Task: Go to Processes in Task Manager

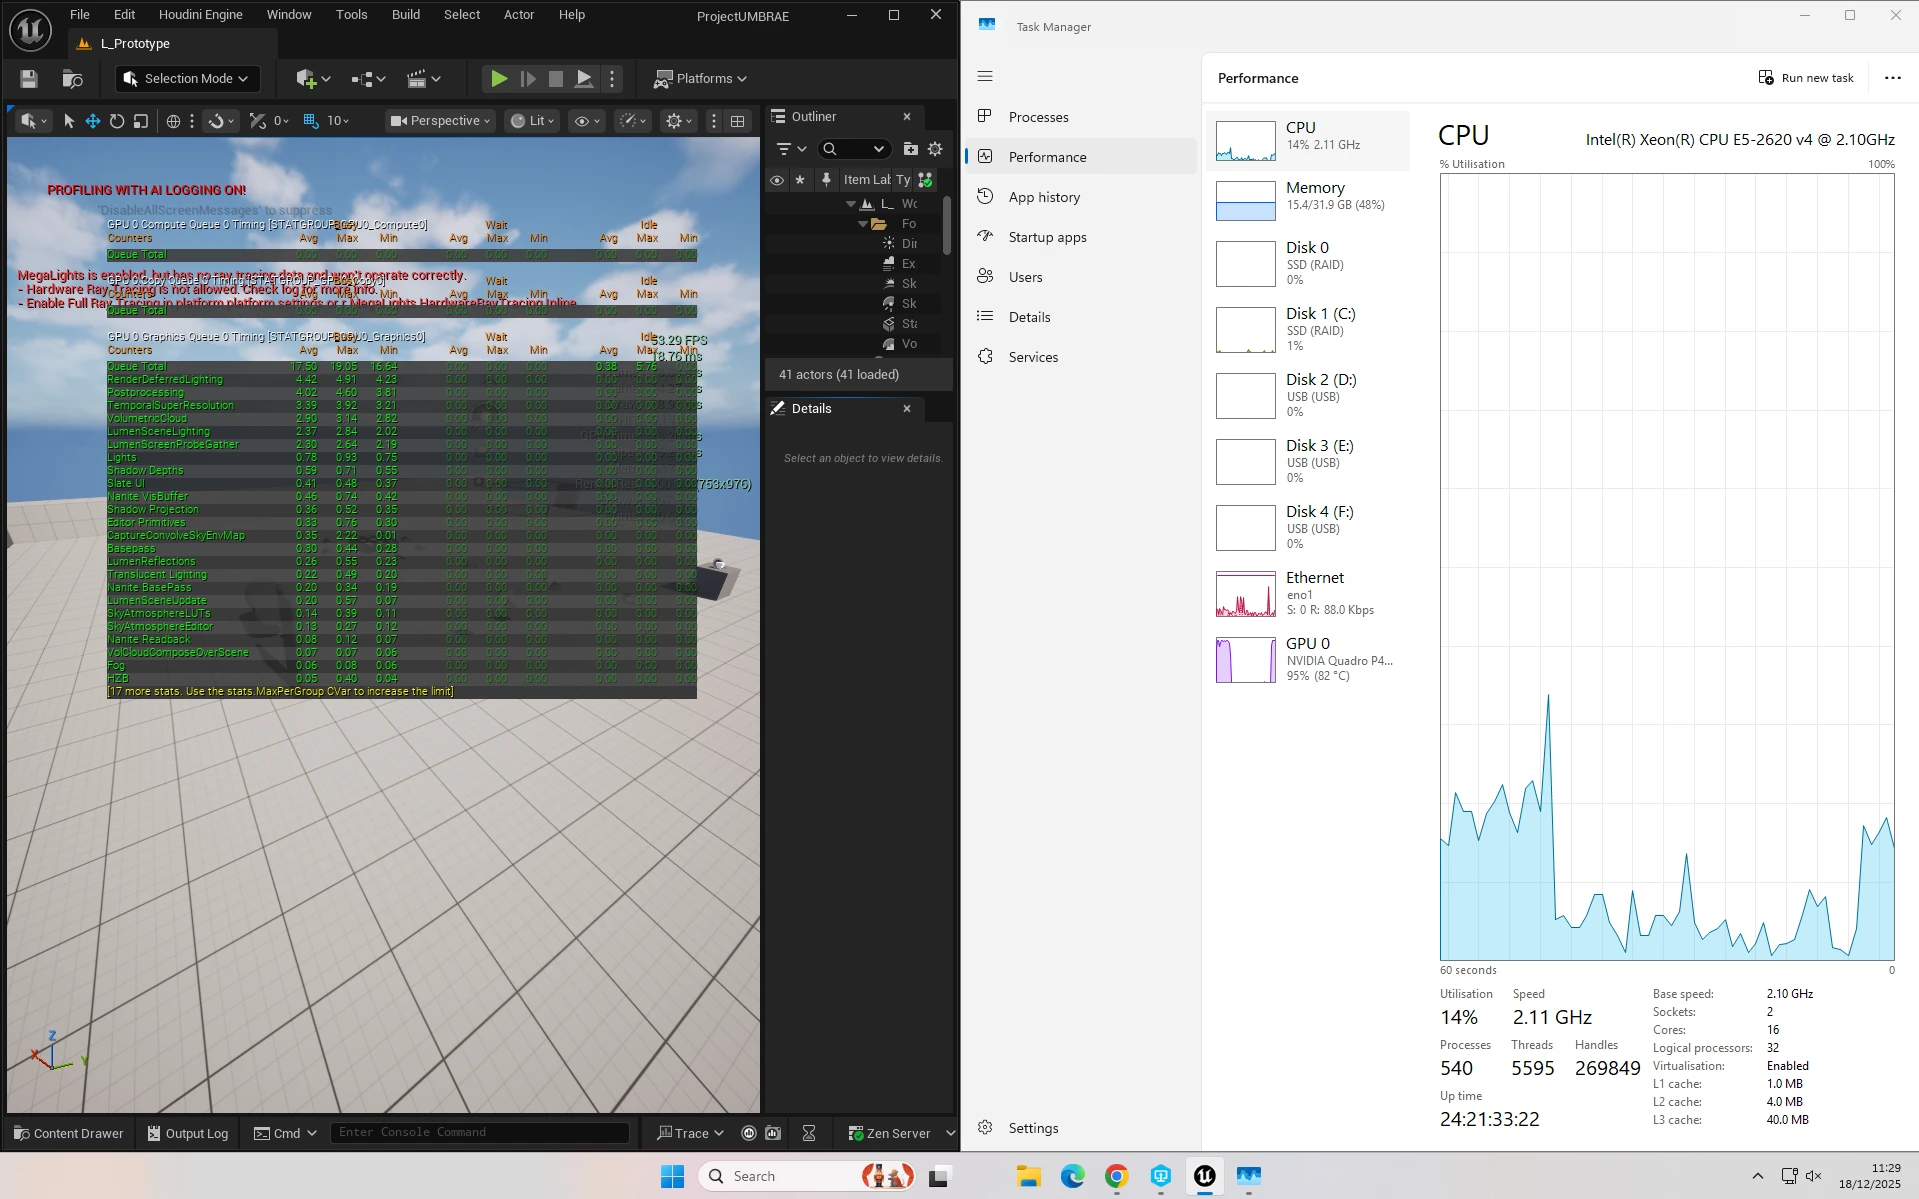Action: coord(1080,117)
